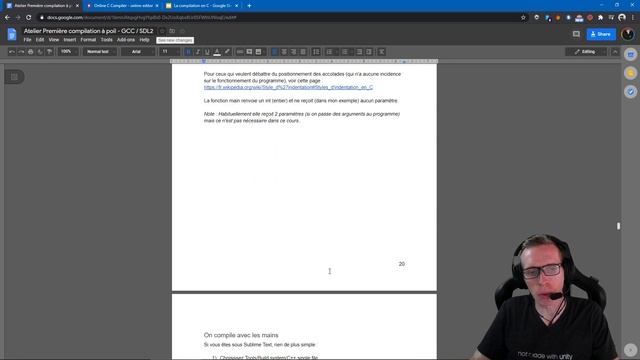Click the vertical scrollbar thumb
This screenshot has width=640, height=360.
(618, 226)
